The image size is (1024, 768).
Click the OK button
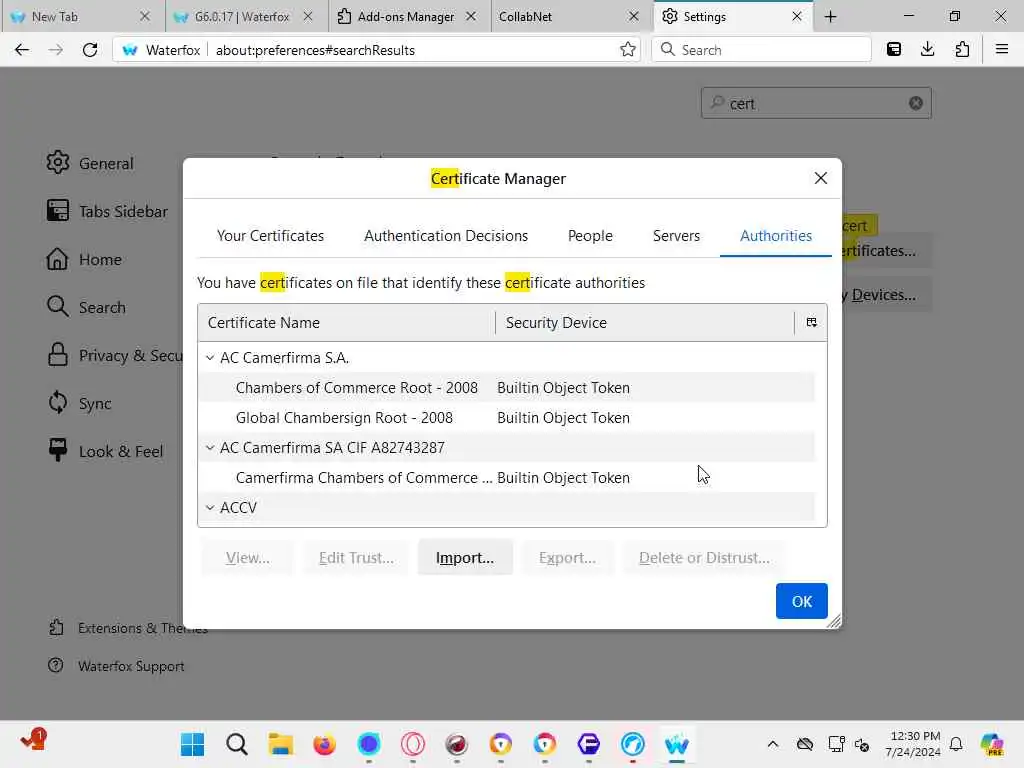pos(801,601)
